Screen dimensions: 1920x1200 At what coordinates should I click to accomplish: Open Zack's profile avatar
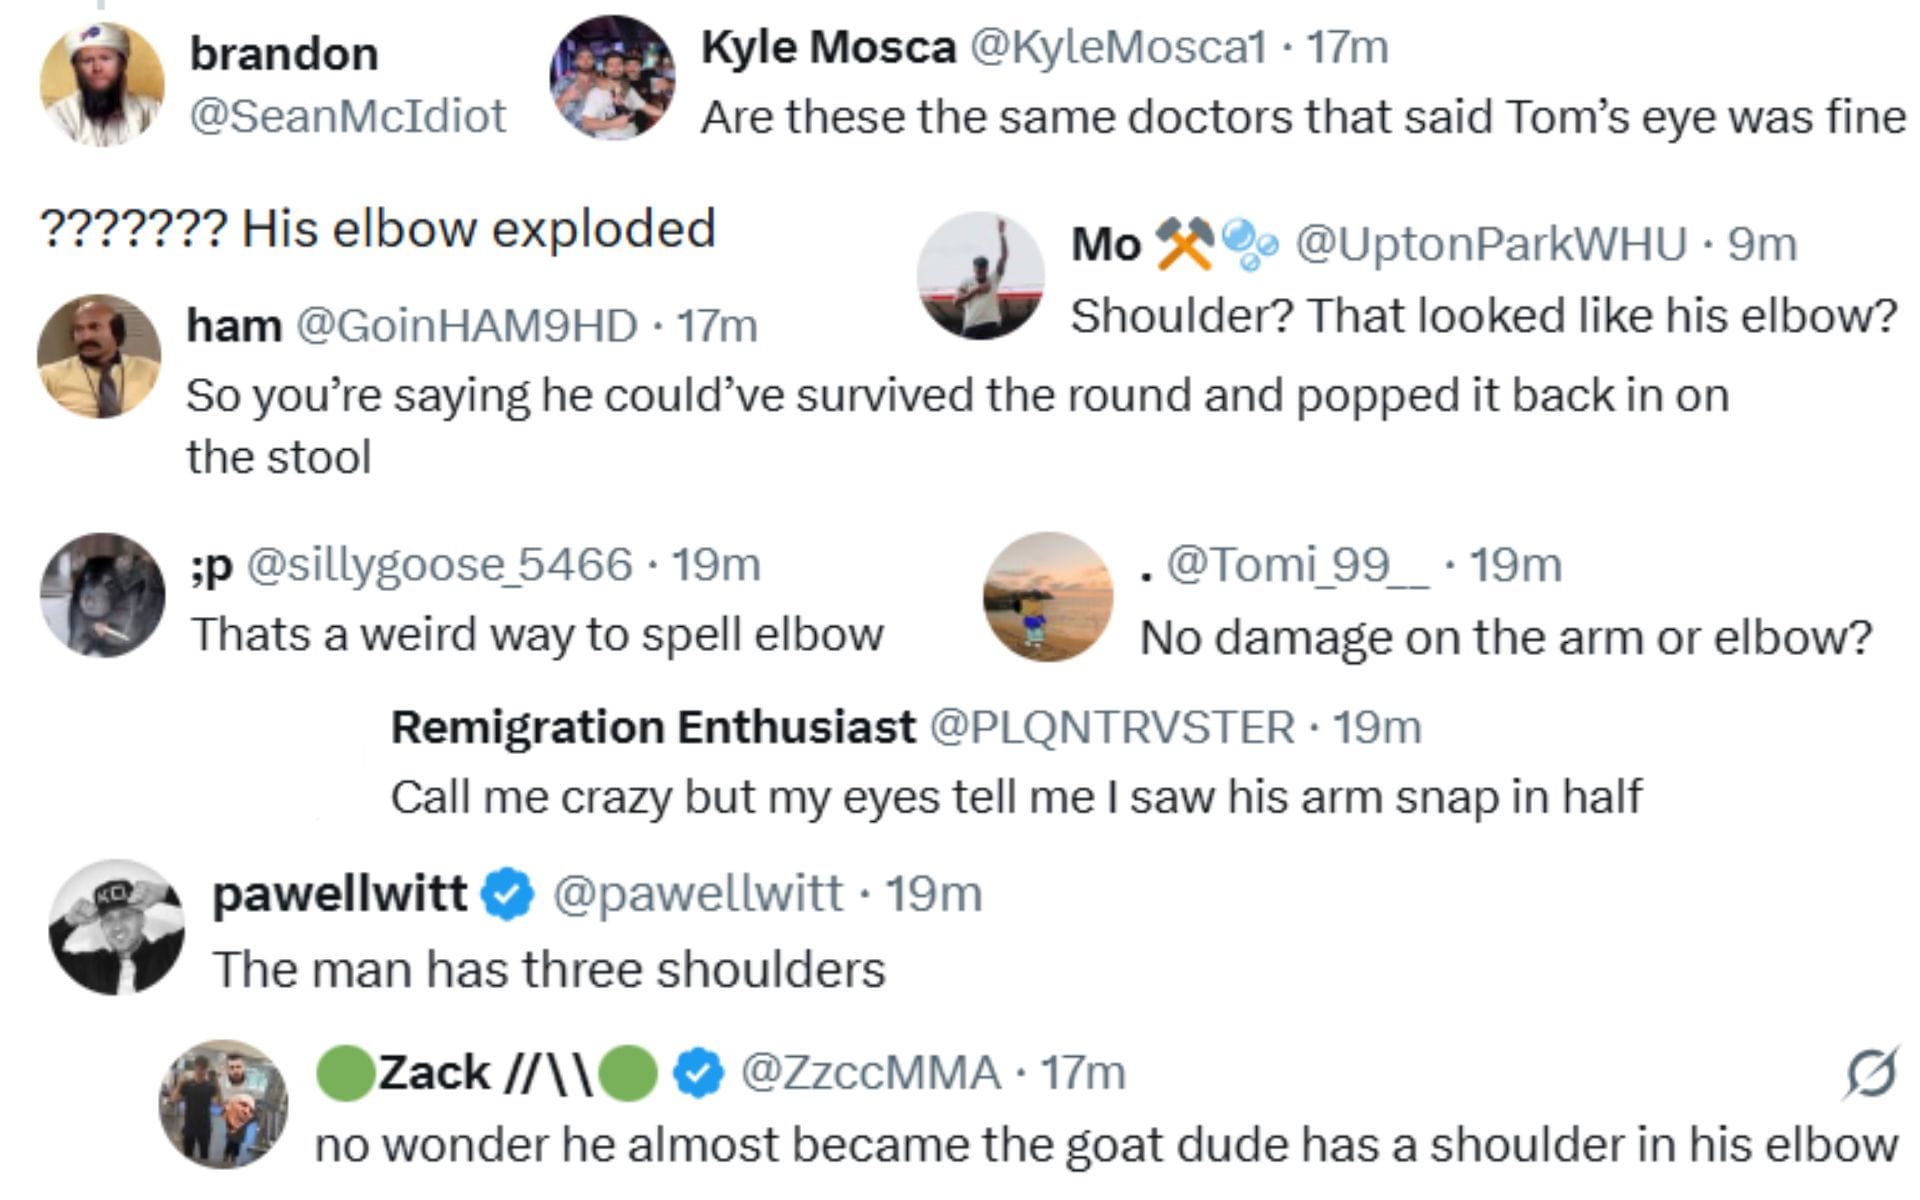coord(224,1104)
